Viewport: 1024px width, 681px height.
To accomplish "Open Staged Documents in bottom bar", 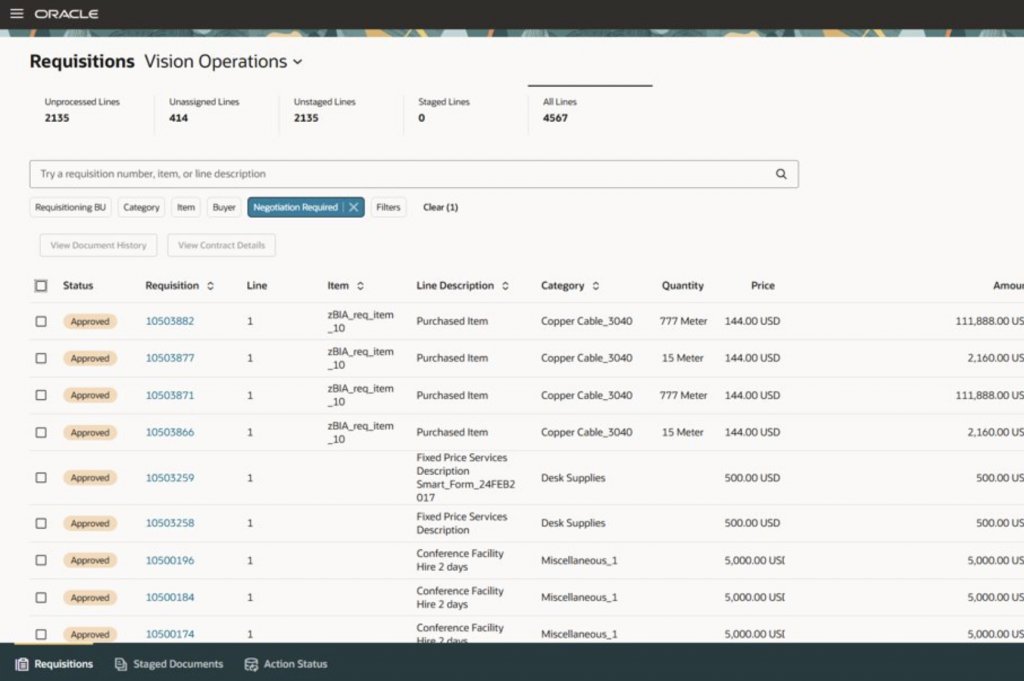I will (x=168, y=664).
